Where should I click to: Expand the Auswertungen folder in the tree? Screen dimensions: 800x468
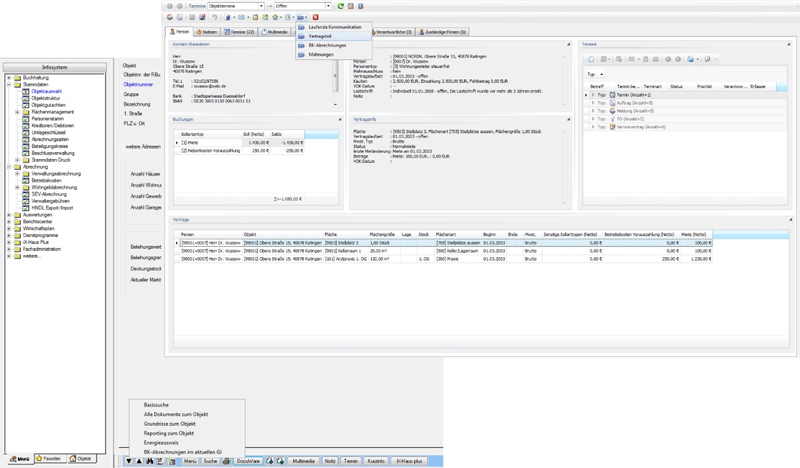(8, 214)
